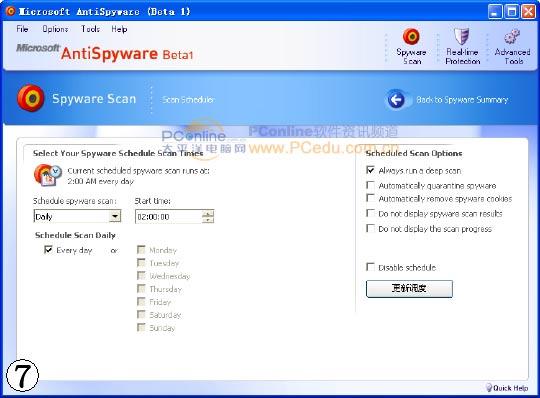Uncheck Always run a deep scan
The width and height of the screenshot is (540, 398).
[x=371, y=170]
